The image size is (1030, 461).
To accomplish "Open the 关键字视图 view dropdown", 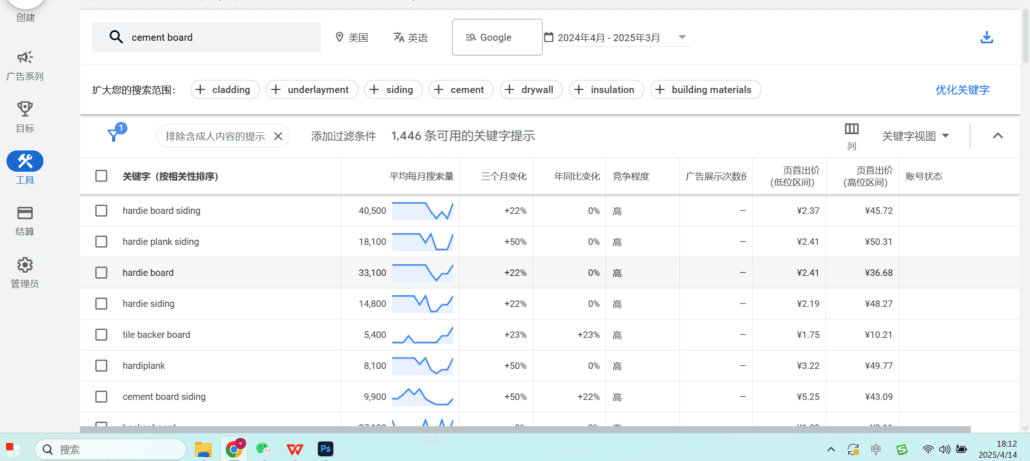I will (x=916, y=136).
